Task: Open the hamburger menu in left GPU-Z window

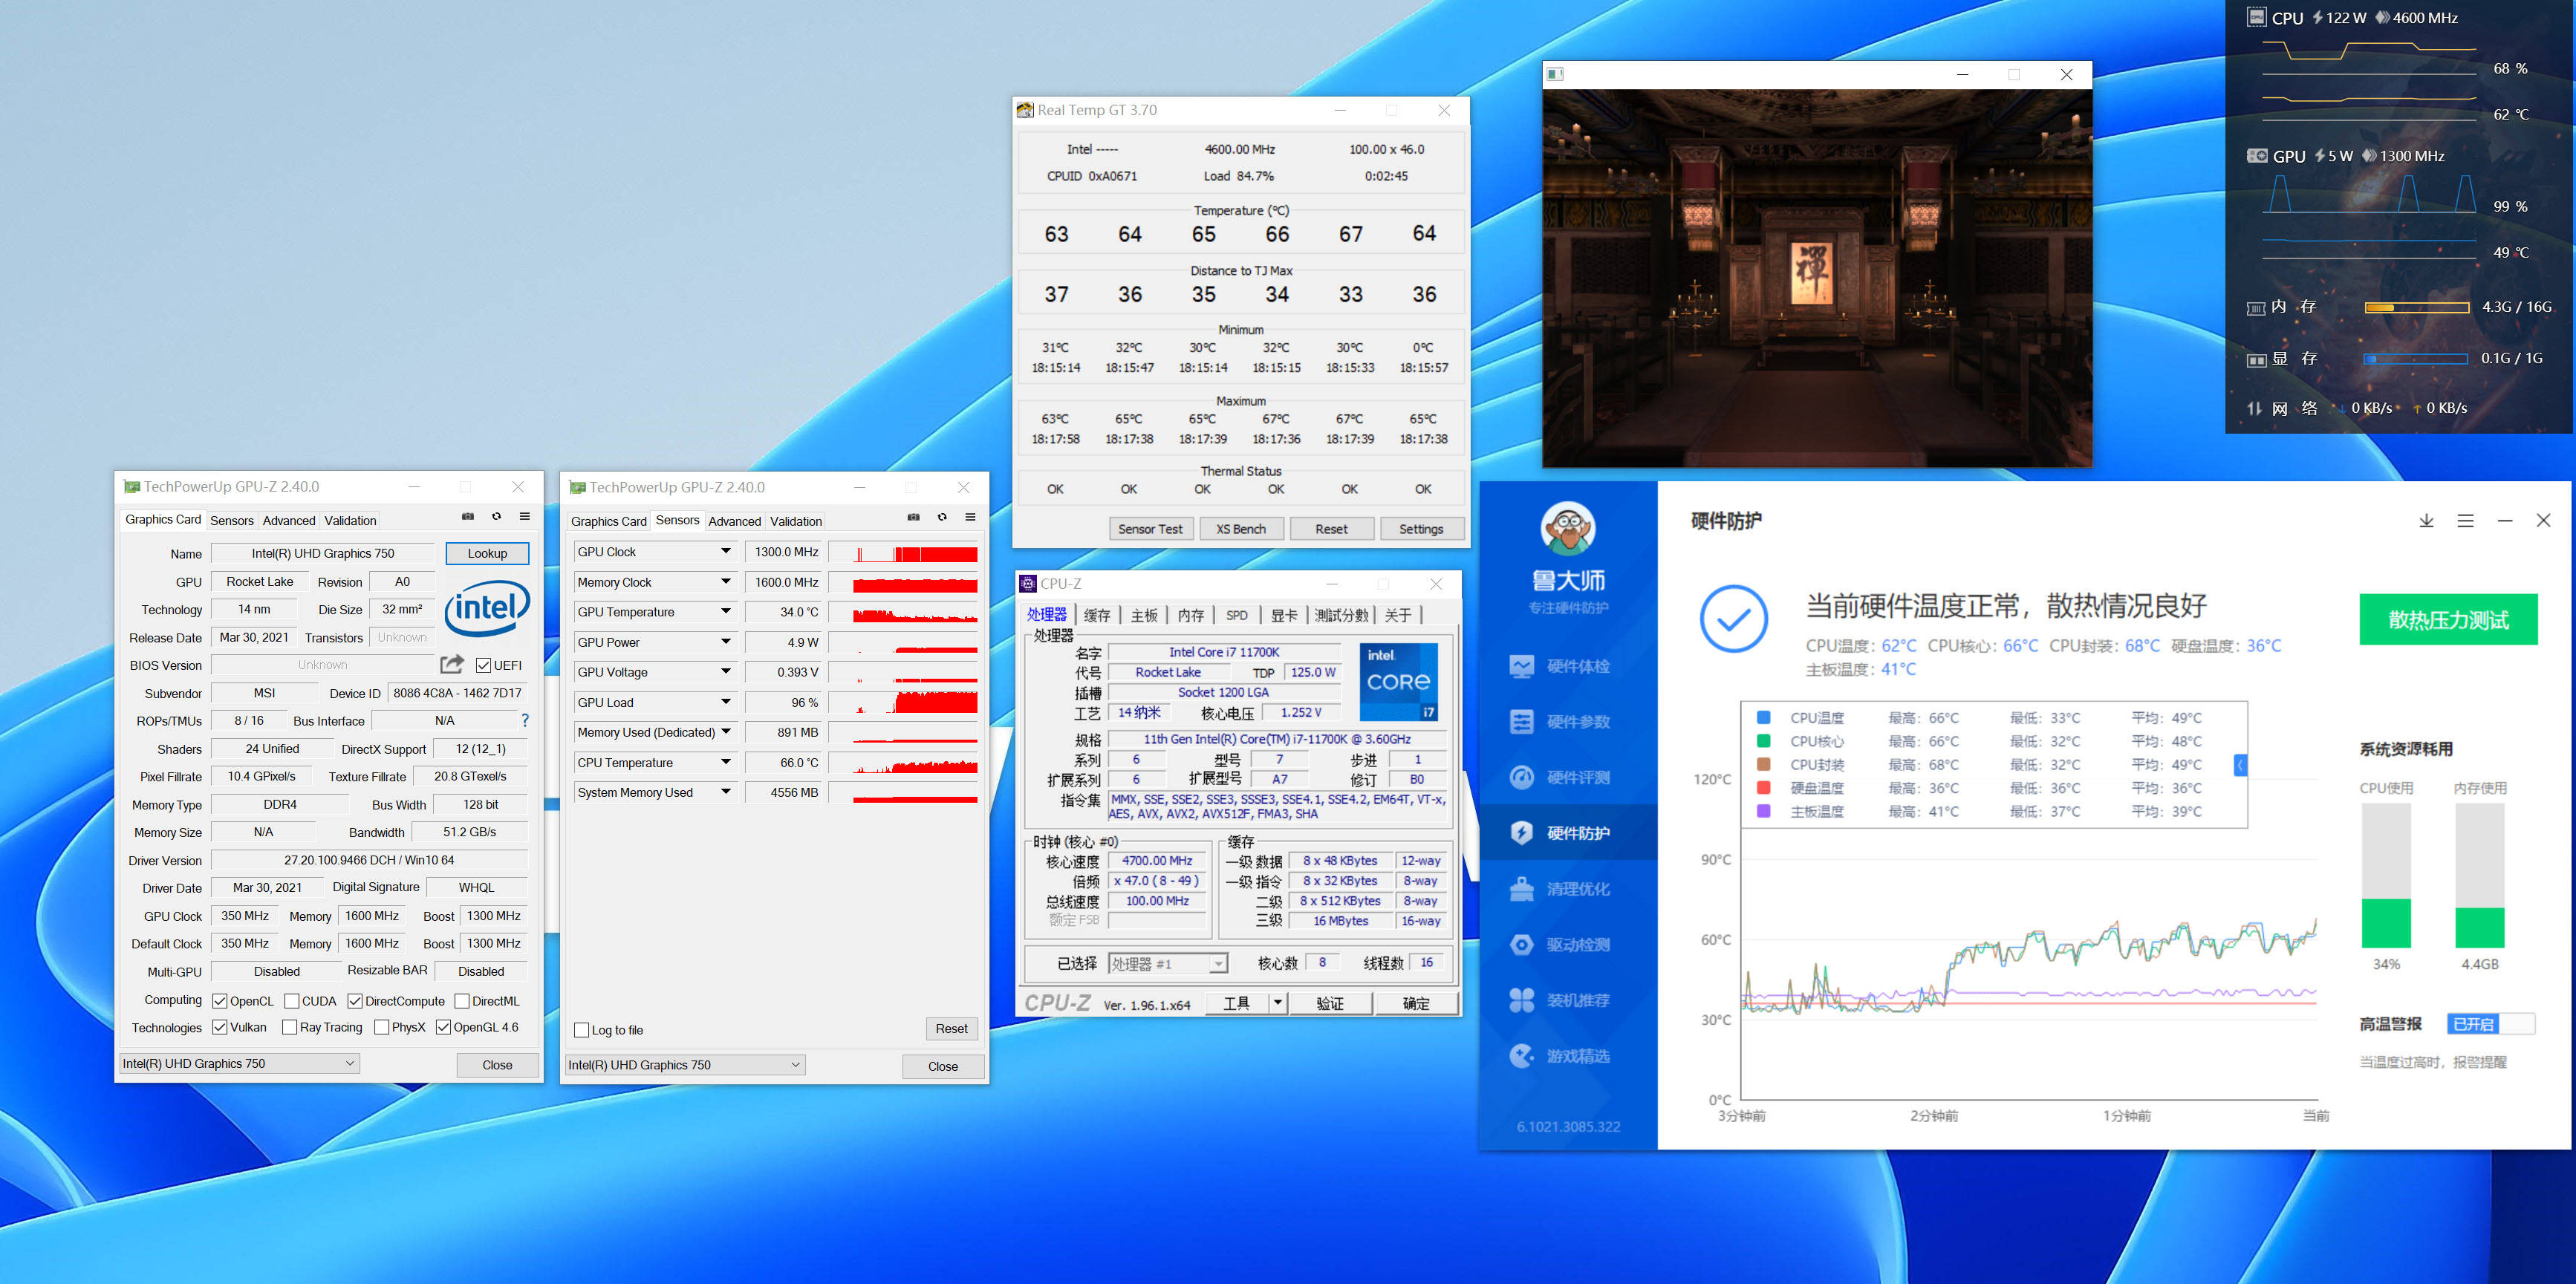Action: click(524, 517)
